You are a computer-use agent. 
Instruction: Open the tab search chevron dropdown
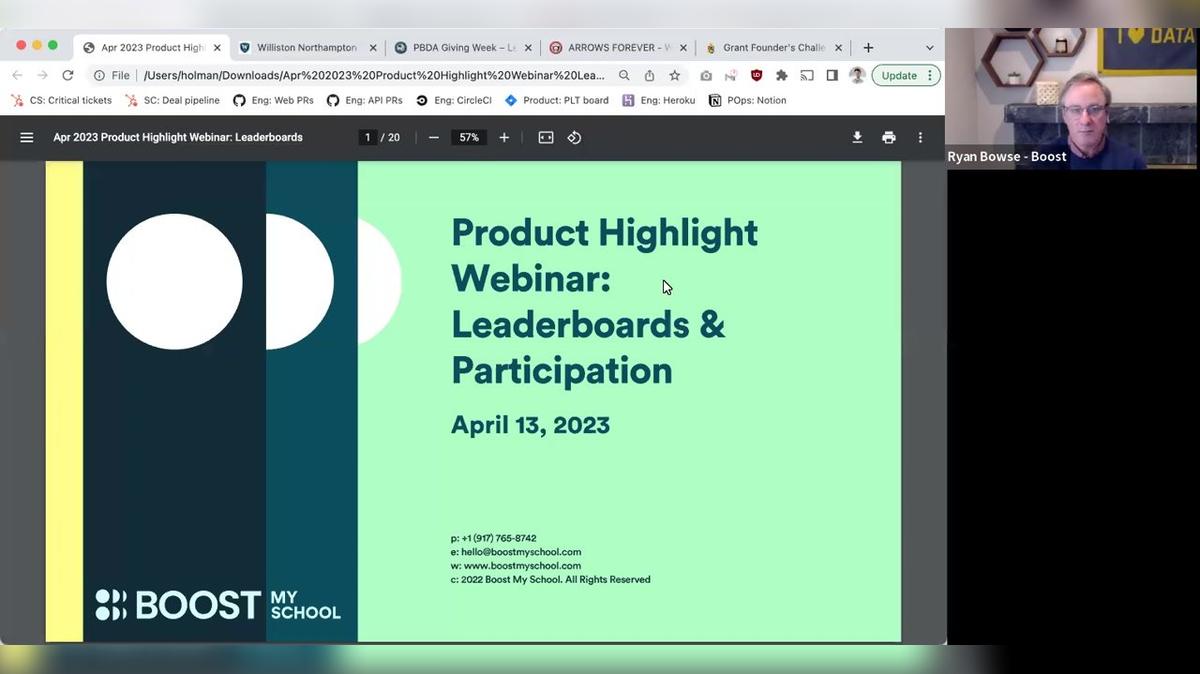point(929,47)
